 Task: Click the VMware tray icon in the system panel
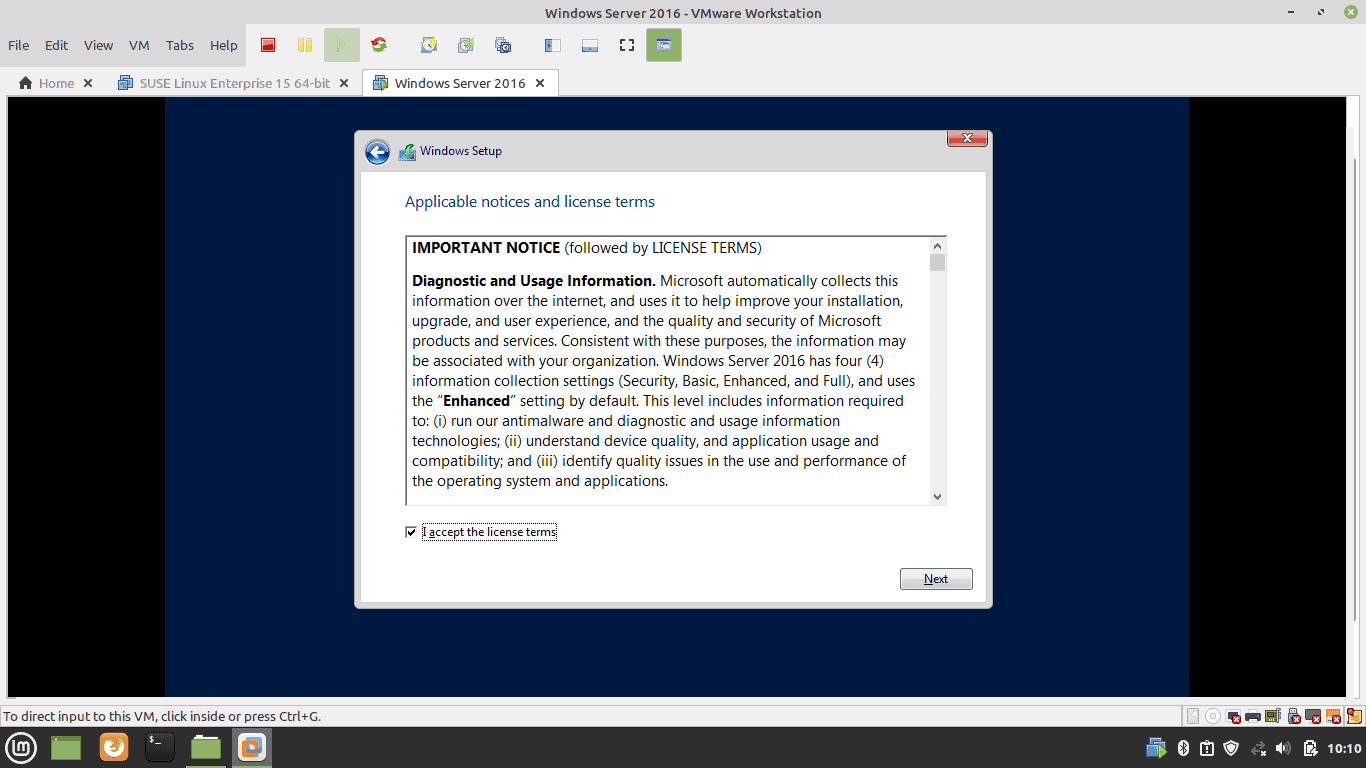pos(1156,748)
